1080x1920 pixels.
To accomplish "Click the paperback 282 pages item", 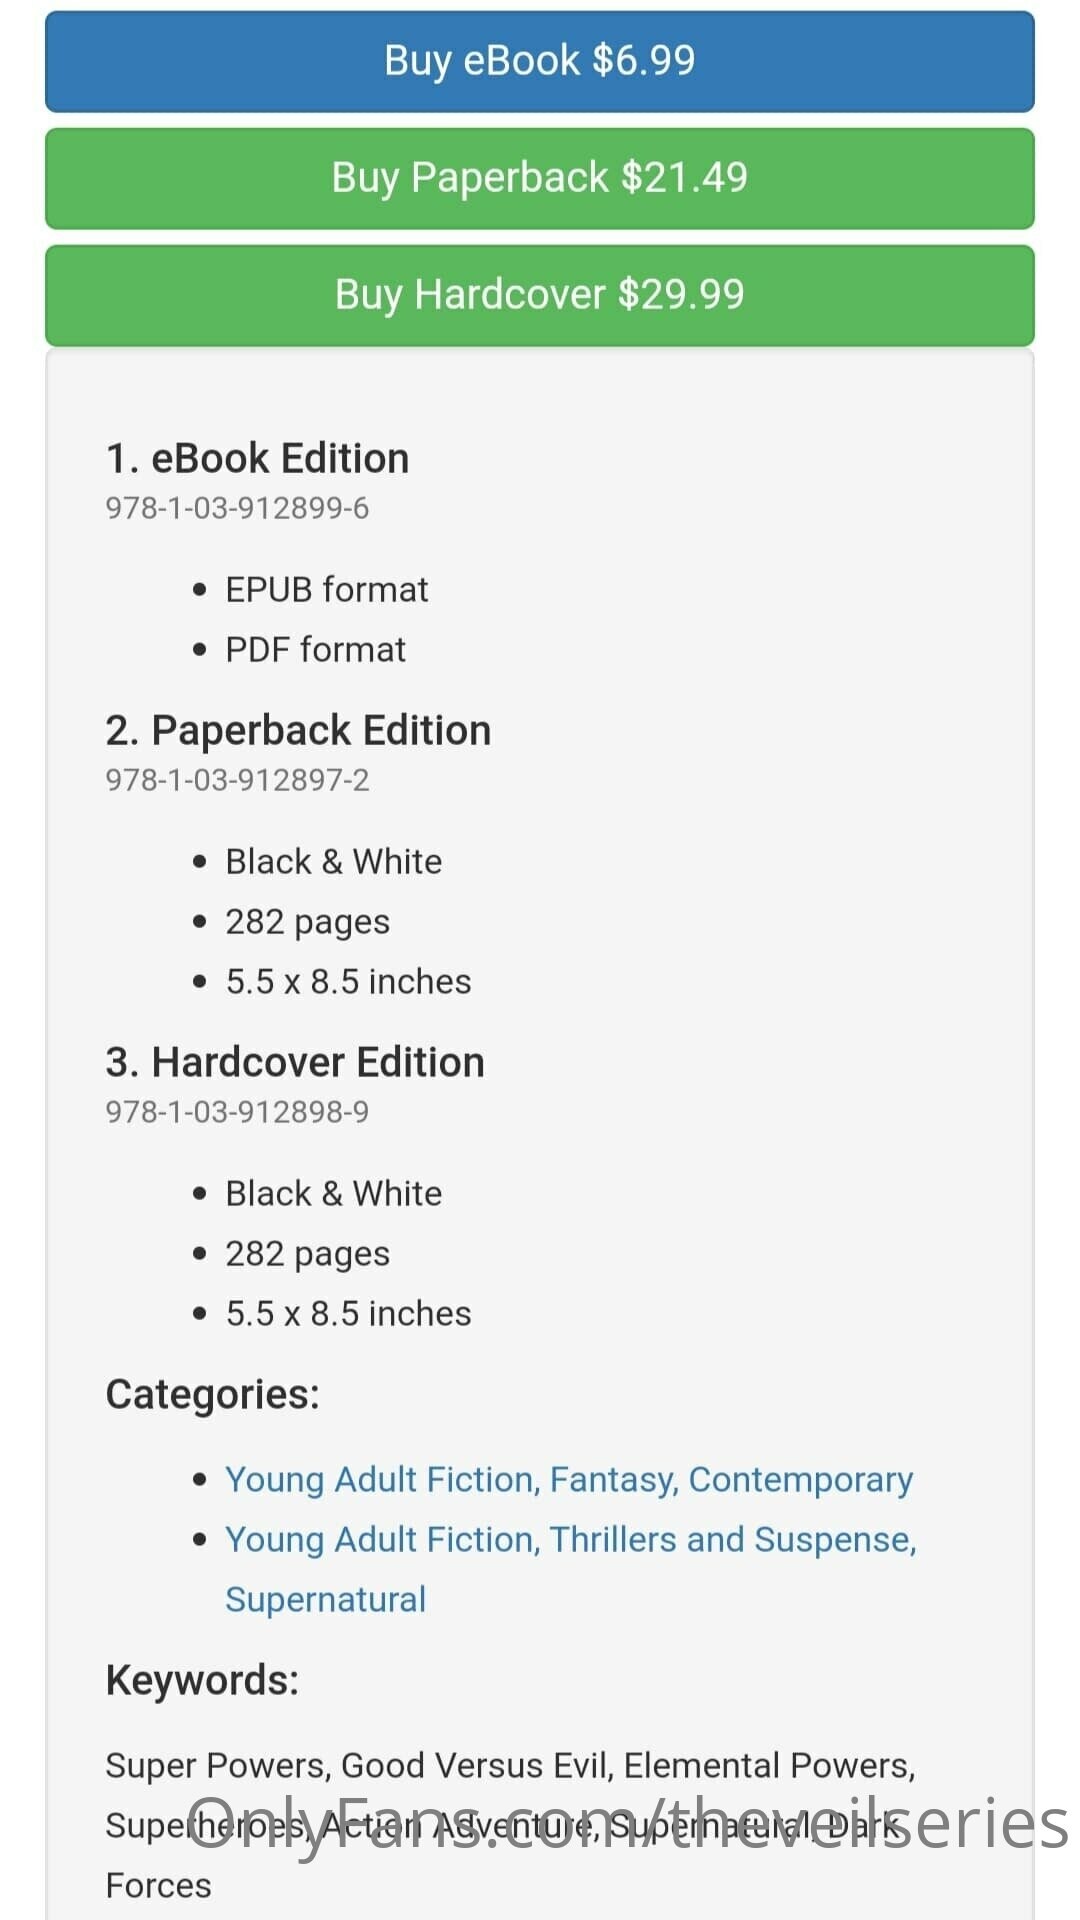I will (307, 922).
